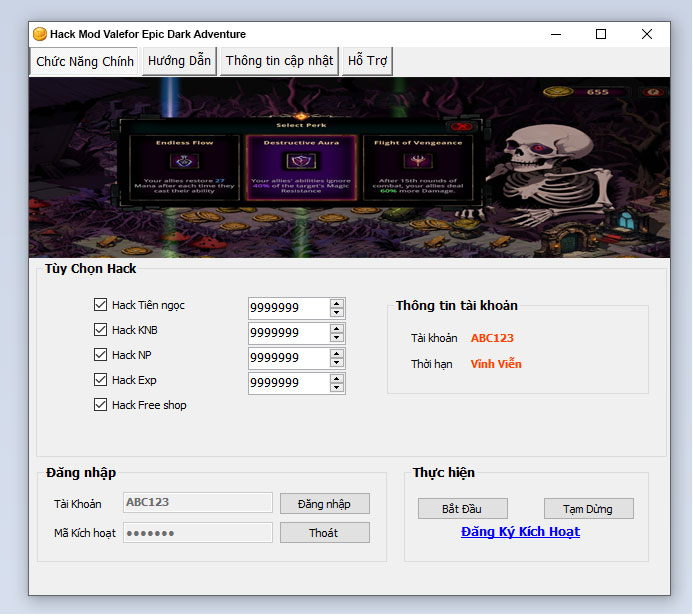Image resolution: width=693 pixels, height=616 pixels.
Task: Click the Hack Tiên ngọc value field
Action: 289,308
